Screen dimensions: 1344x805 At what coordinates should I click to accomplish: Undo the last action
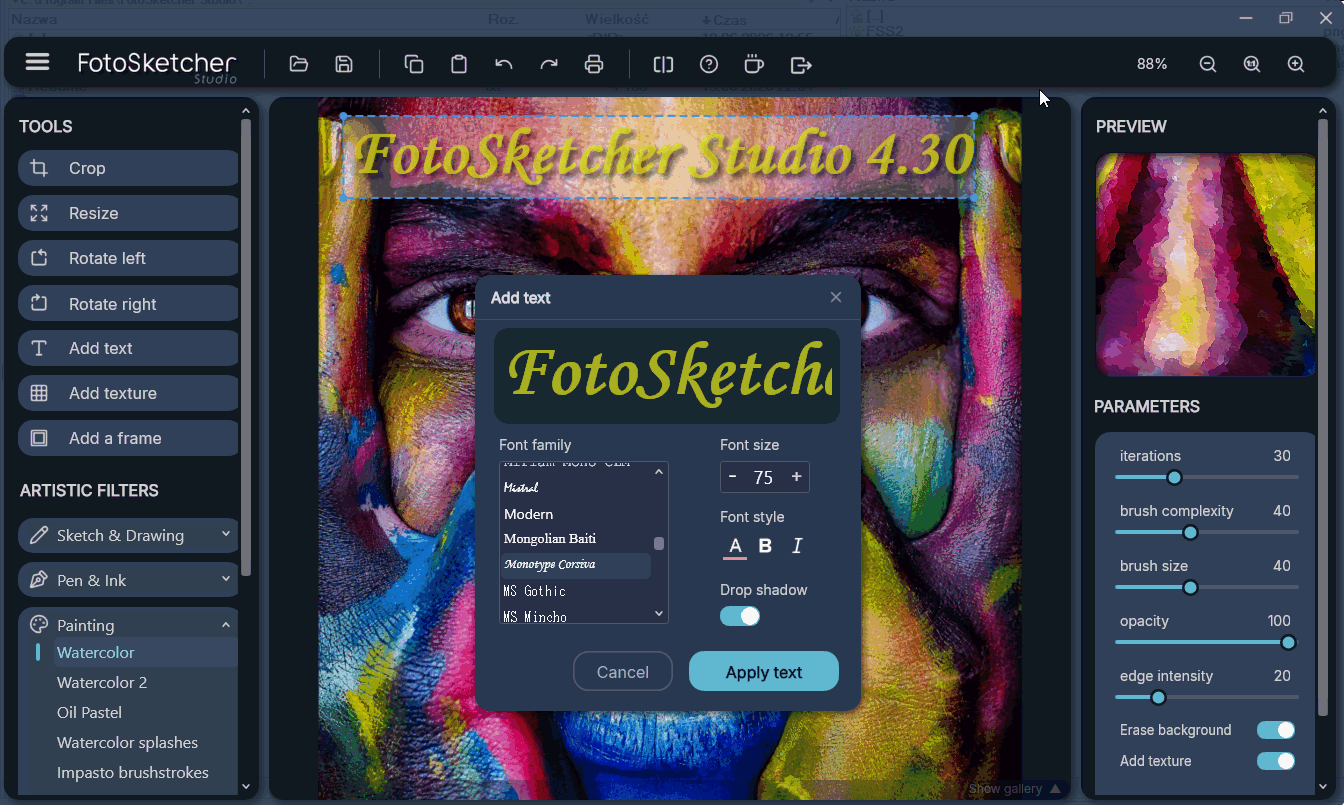(x=504, y=64)
